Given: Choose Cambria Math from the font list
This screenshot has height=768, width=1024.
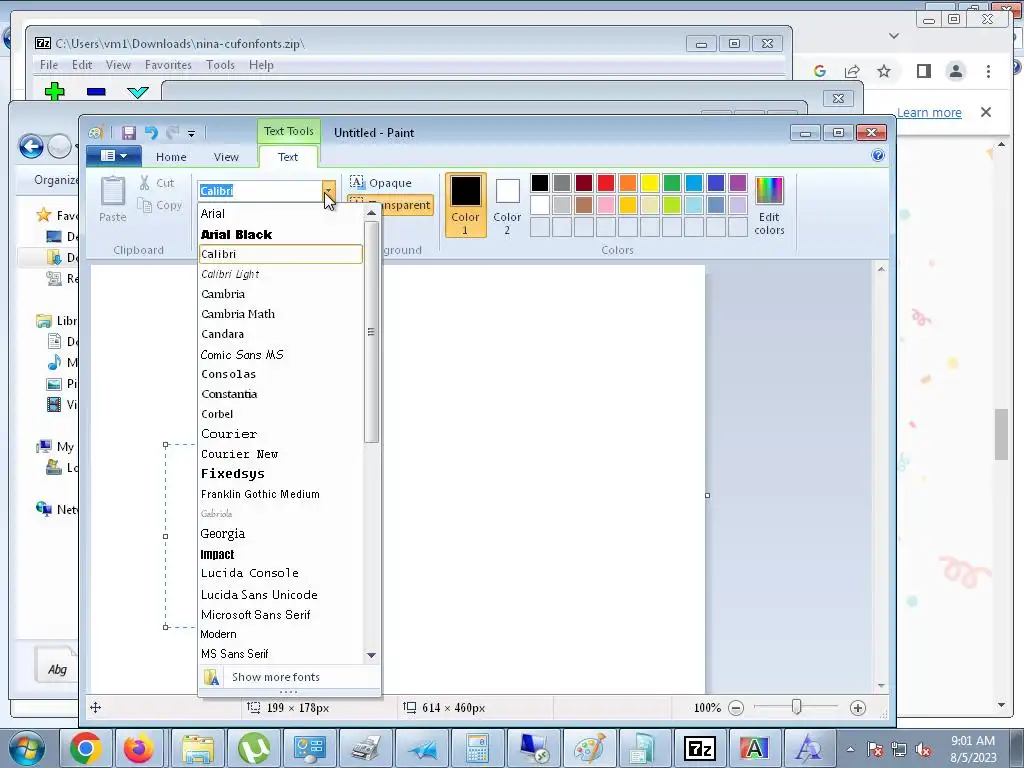Looking at the screenshot, I should coord(281,314).
